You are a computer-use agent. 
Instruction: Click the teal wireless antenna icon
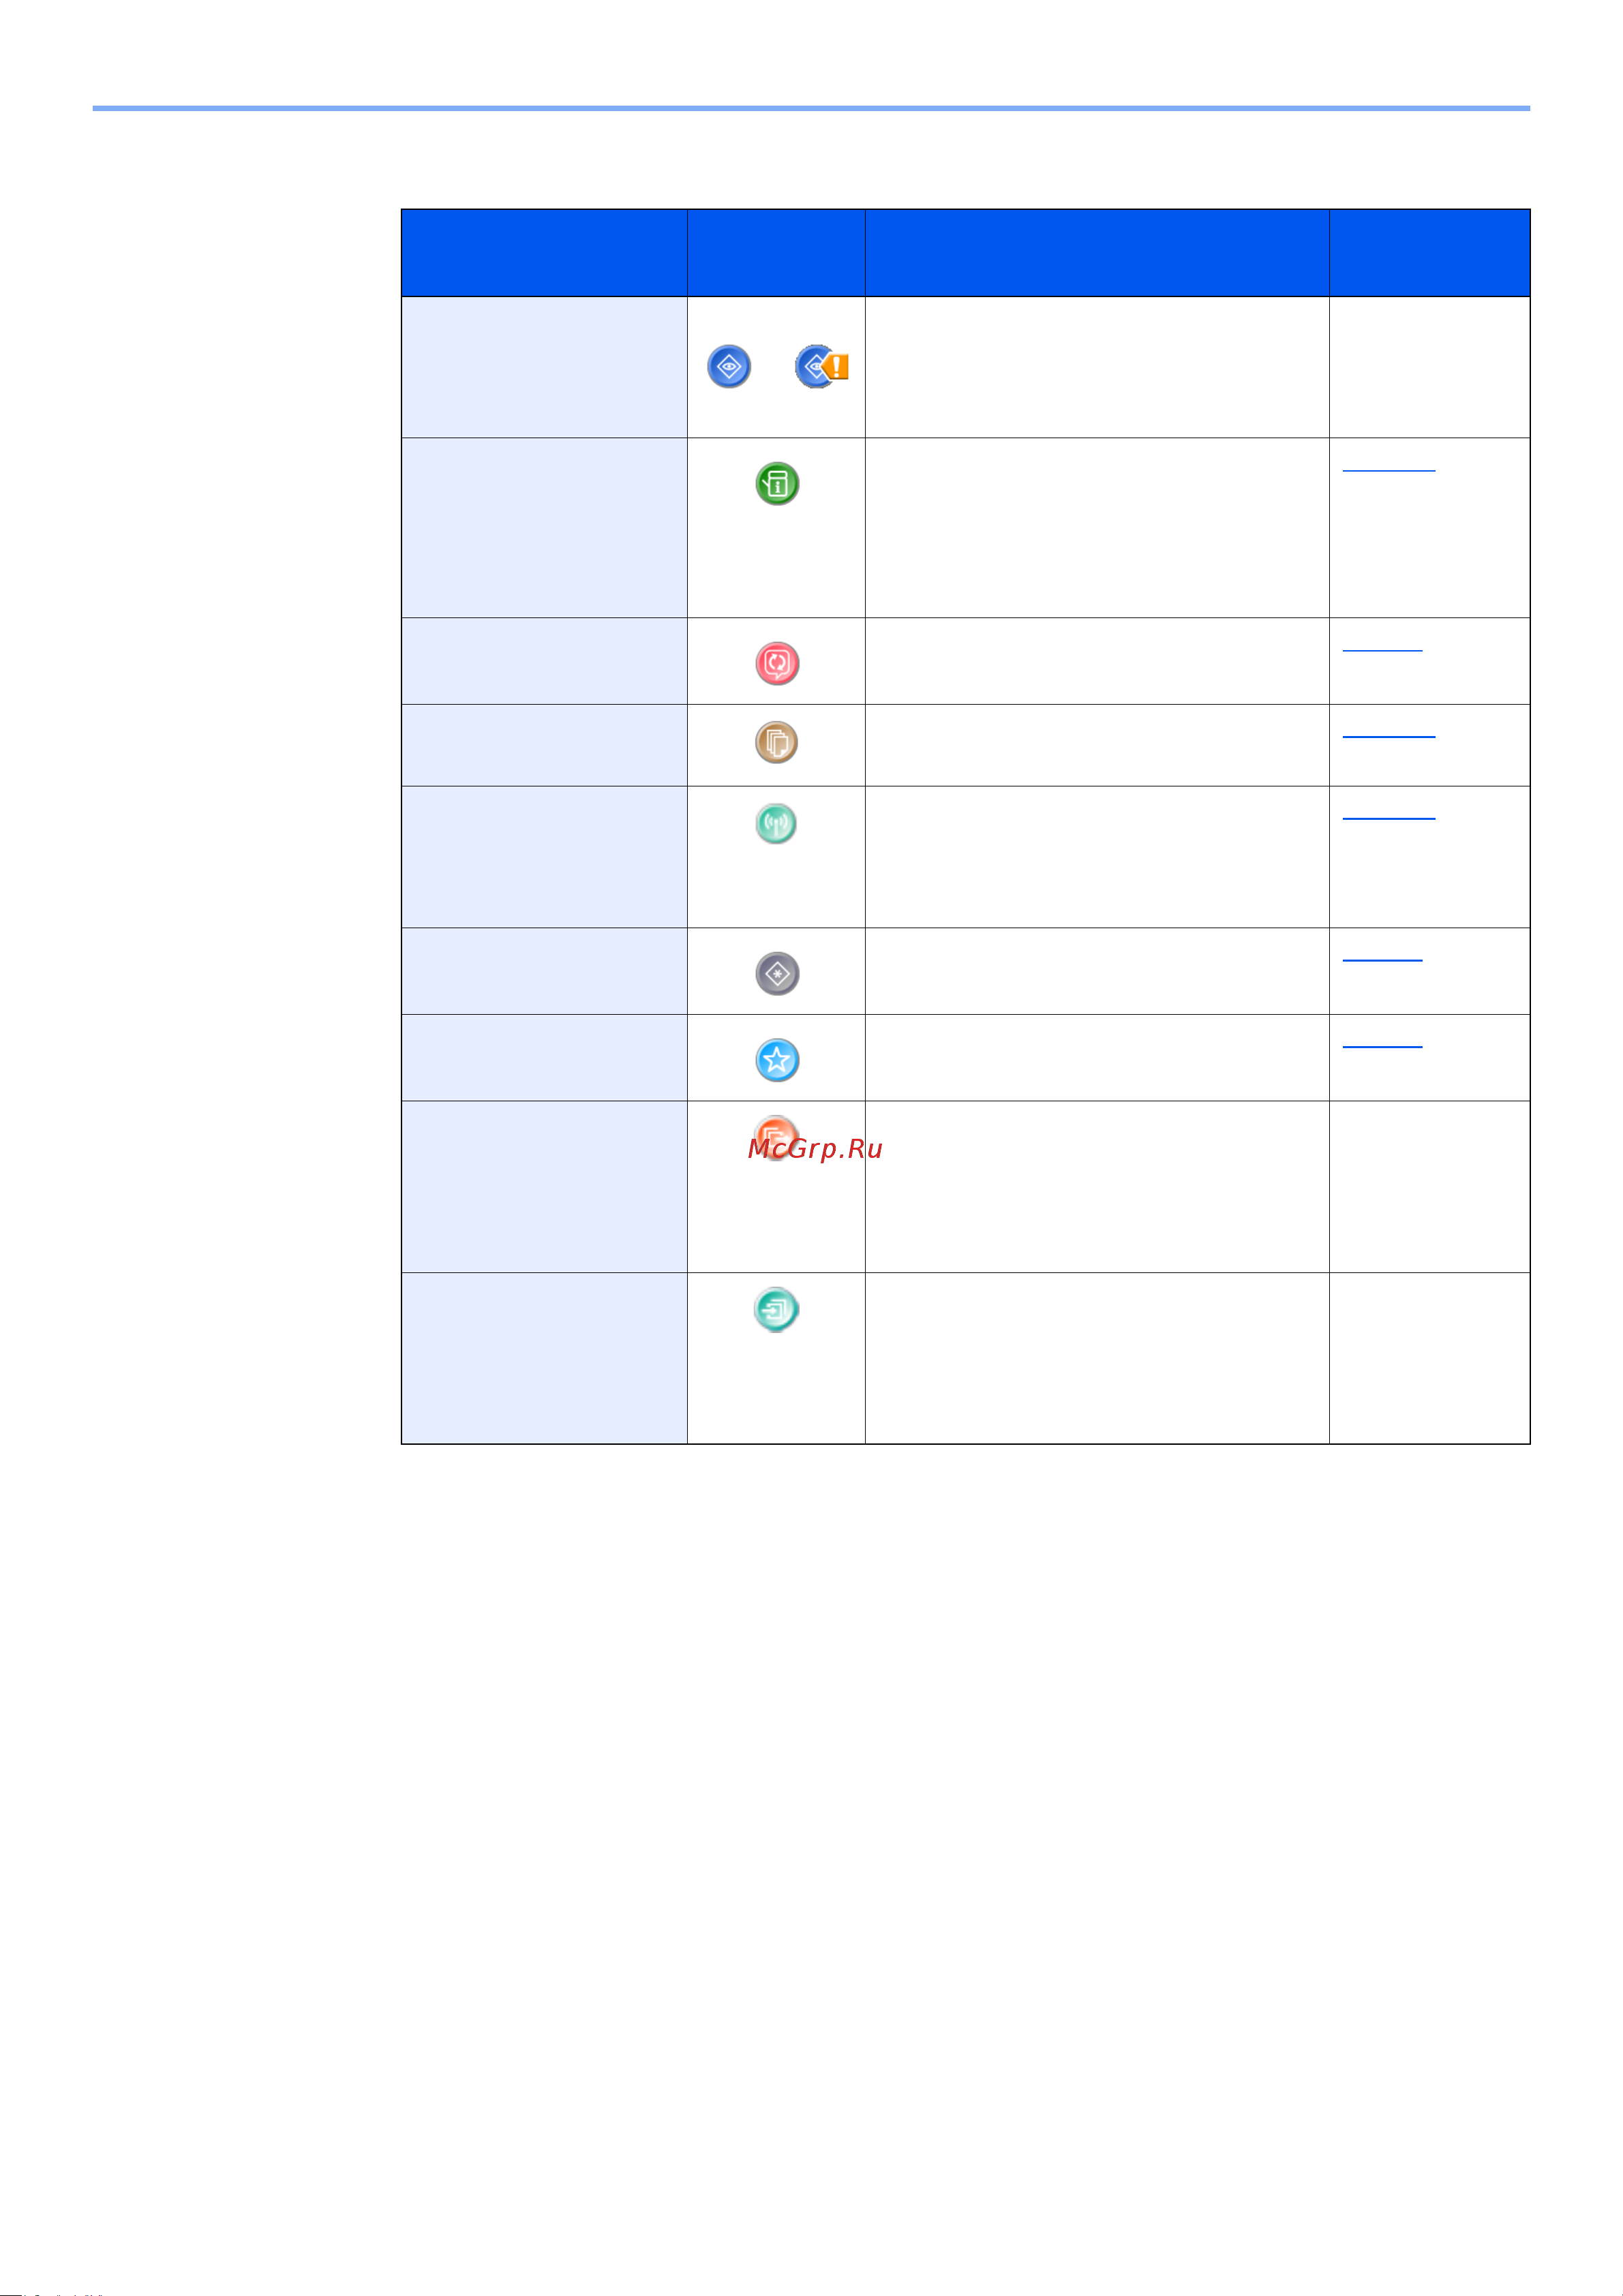[776, 824]
